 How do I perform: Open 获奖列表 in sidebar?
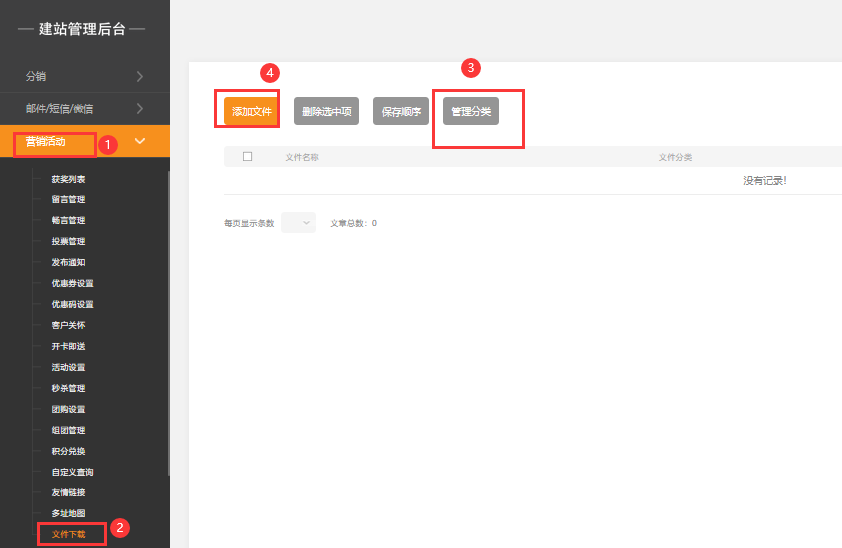point(68,179)
